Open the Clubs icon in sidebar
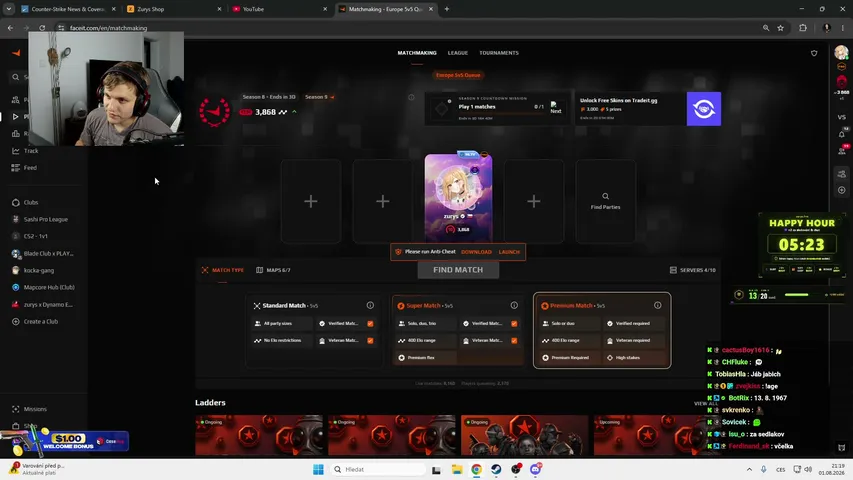Screen dimensions: 853x480 pyautogui.click(x=15, y=202)
